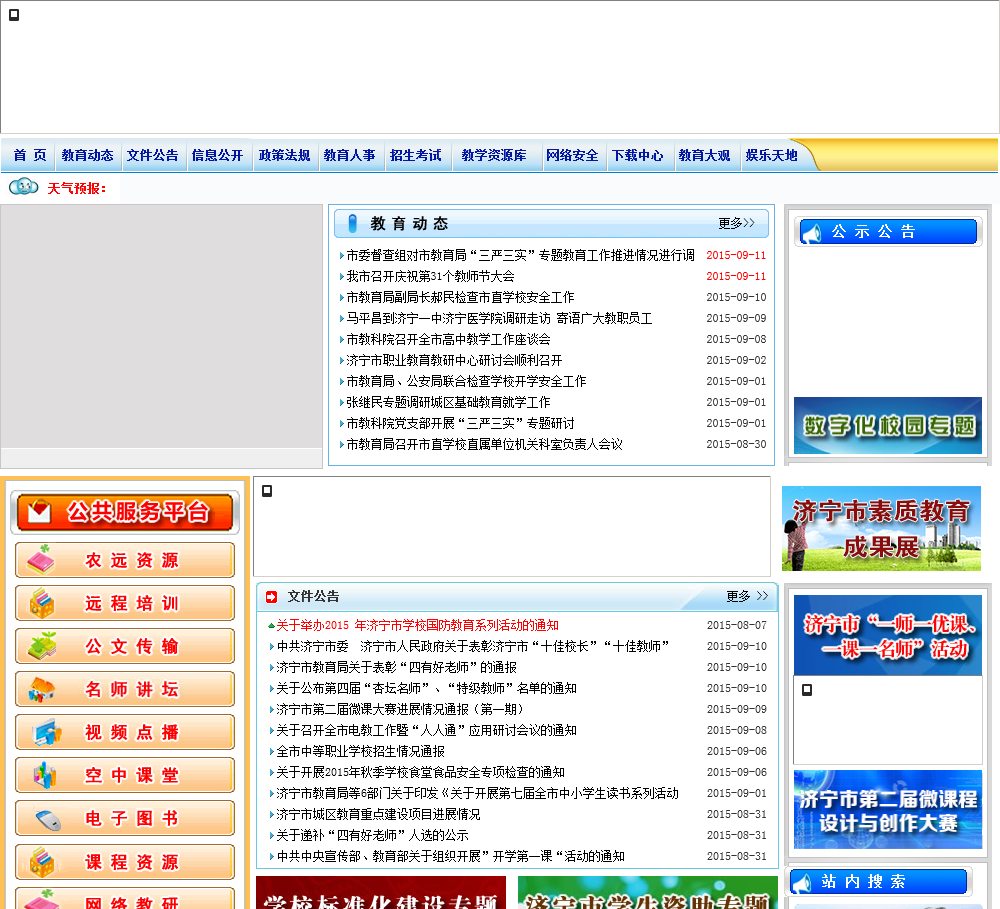Open news 济宁市职业教育教研中心研讨会顺利召开

(454, 360)
